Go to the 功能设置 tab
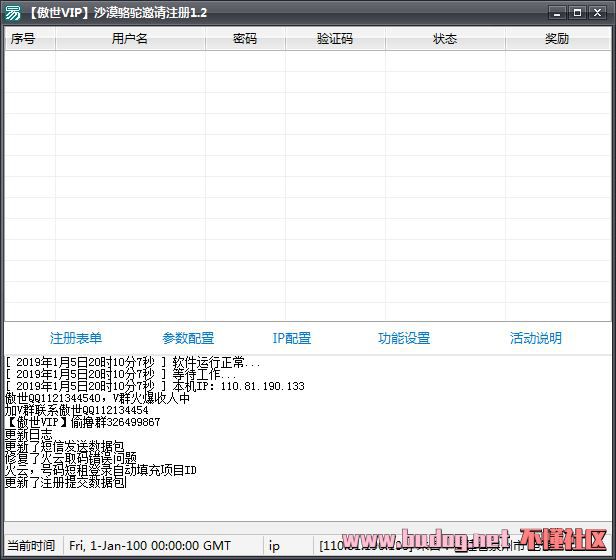Image resolution: width=616 pixels, height=560 pixels. coord(404,338)
